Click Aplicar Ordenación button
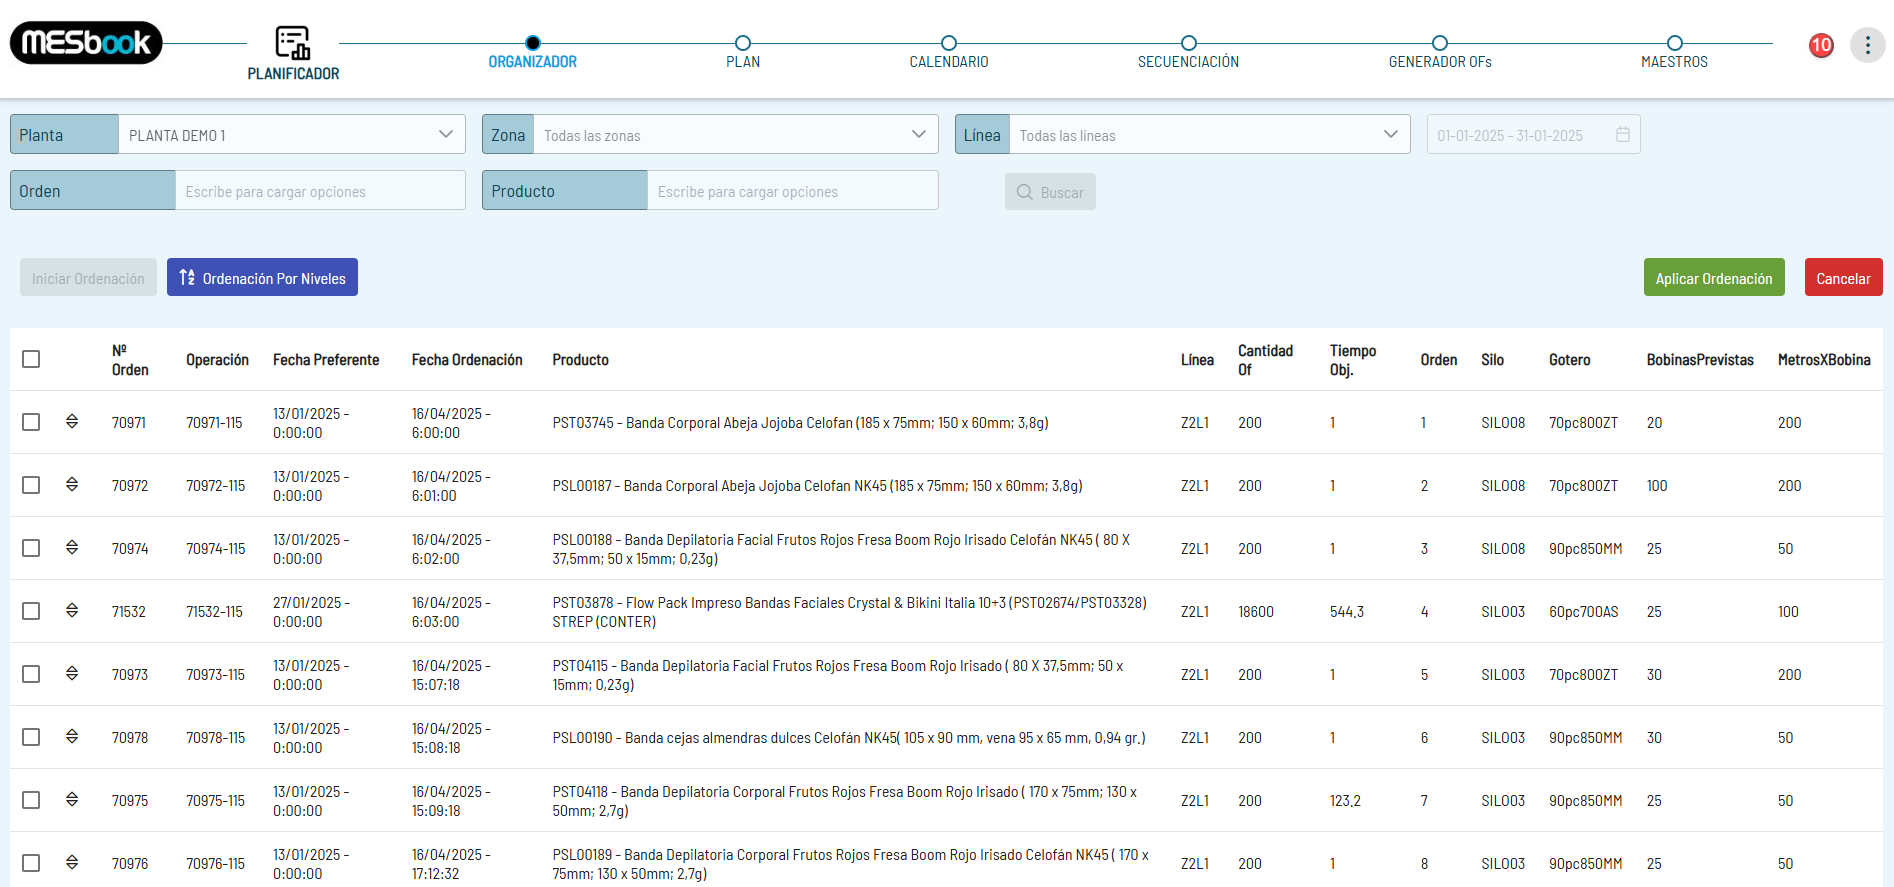 click(1713, 278)
